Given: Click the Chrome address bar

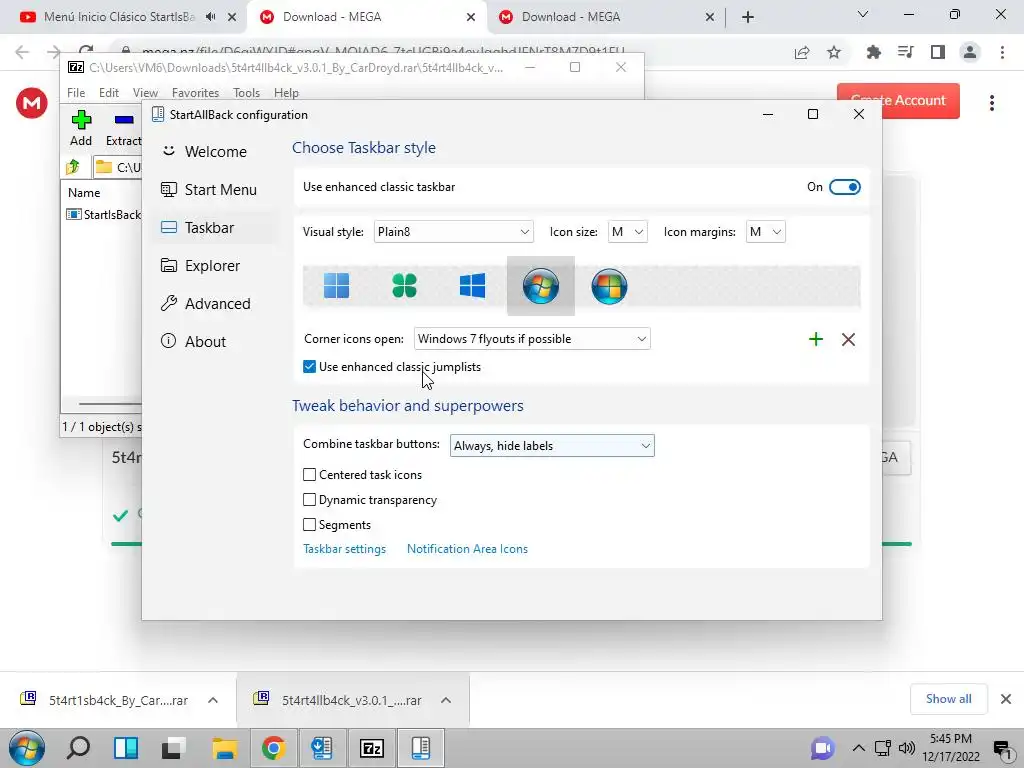Looking at the screenshot, I should pyautogui.click(x=382, y=50).
